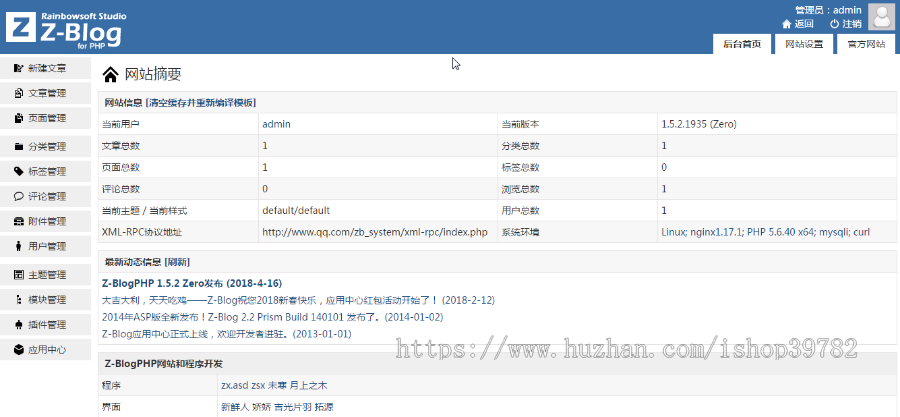900x417 pixels.
Task: Select 页面管理 in the sidebar
Action: click(45, 118)
